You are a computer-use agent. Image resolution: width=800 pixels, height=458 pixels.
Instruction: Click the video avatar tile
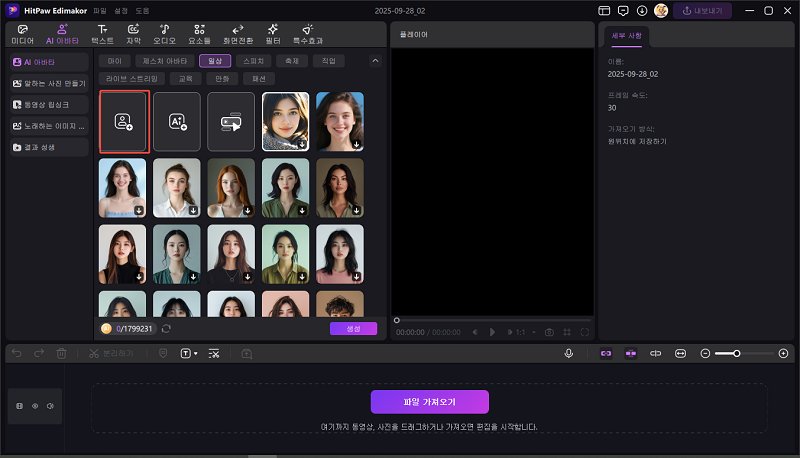231,122
